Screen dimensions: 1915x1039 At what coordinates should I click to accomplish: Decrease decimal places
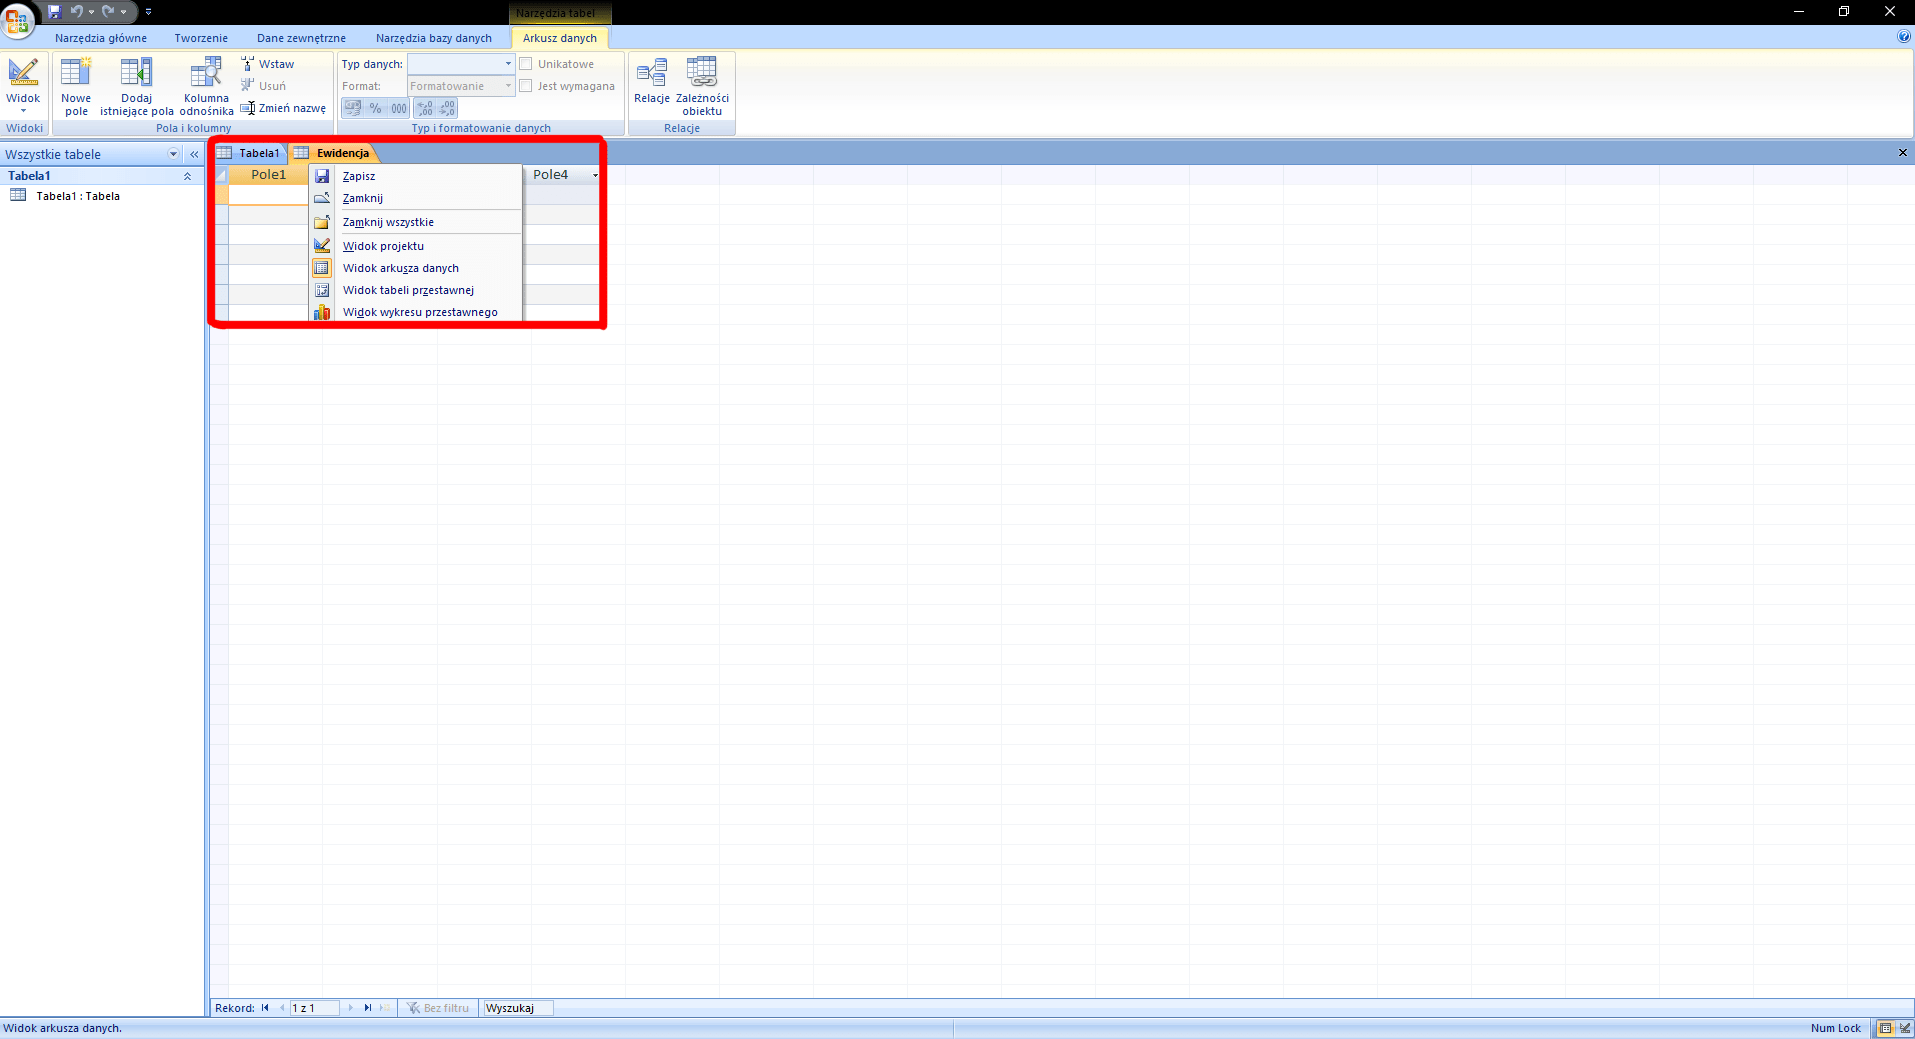[447, 108]
